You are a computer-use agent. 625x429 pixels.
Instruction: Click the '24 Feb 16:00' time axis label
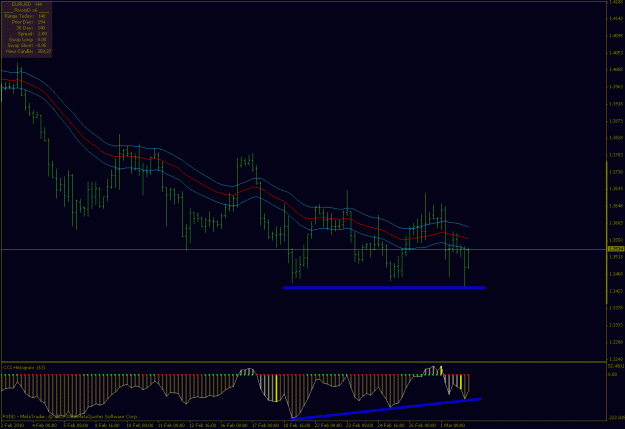pos(391,425)
